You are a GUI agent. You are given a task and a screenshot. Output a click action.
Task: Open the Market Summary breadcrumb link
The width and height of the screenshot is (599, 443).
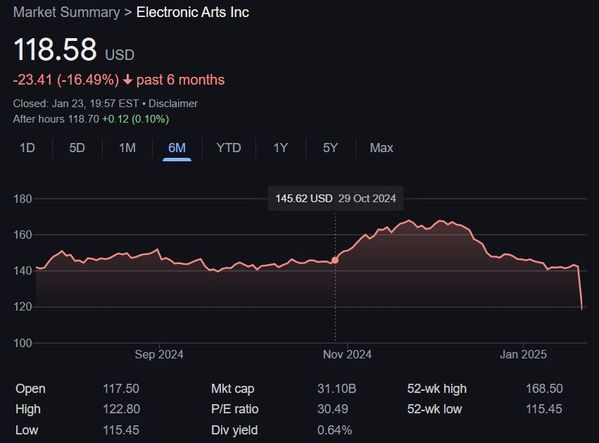[x=66, y=12]
